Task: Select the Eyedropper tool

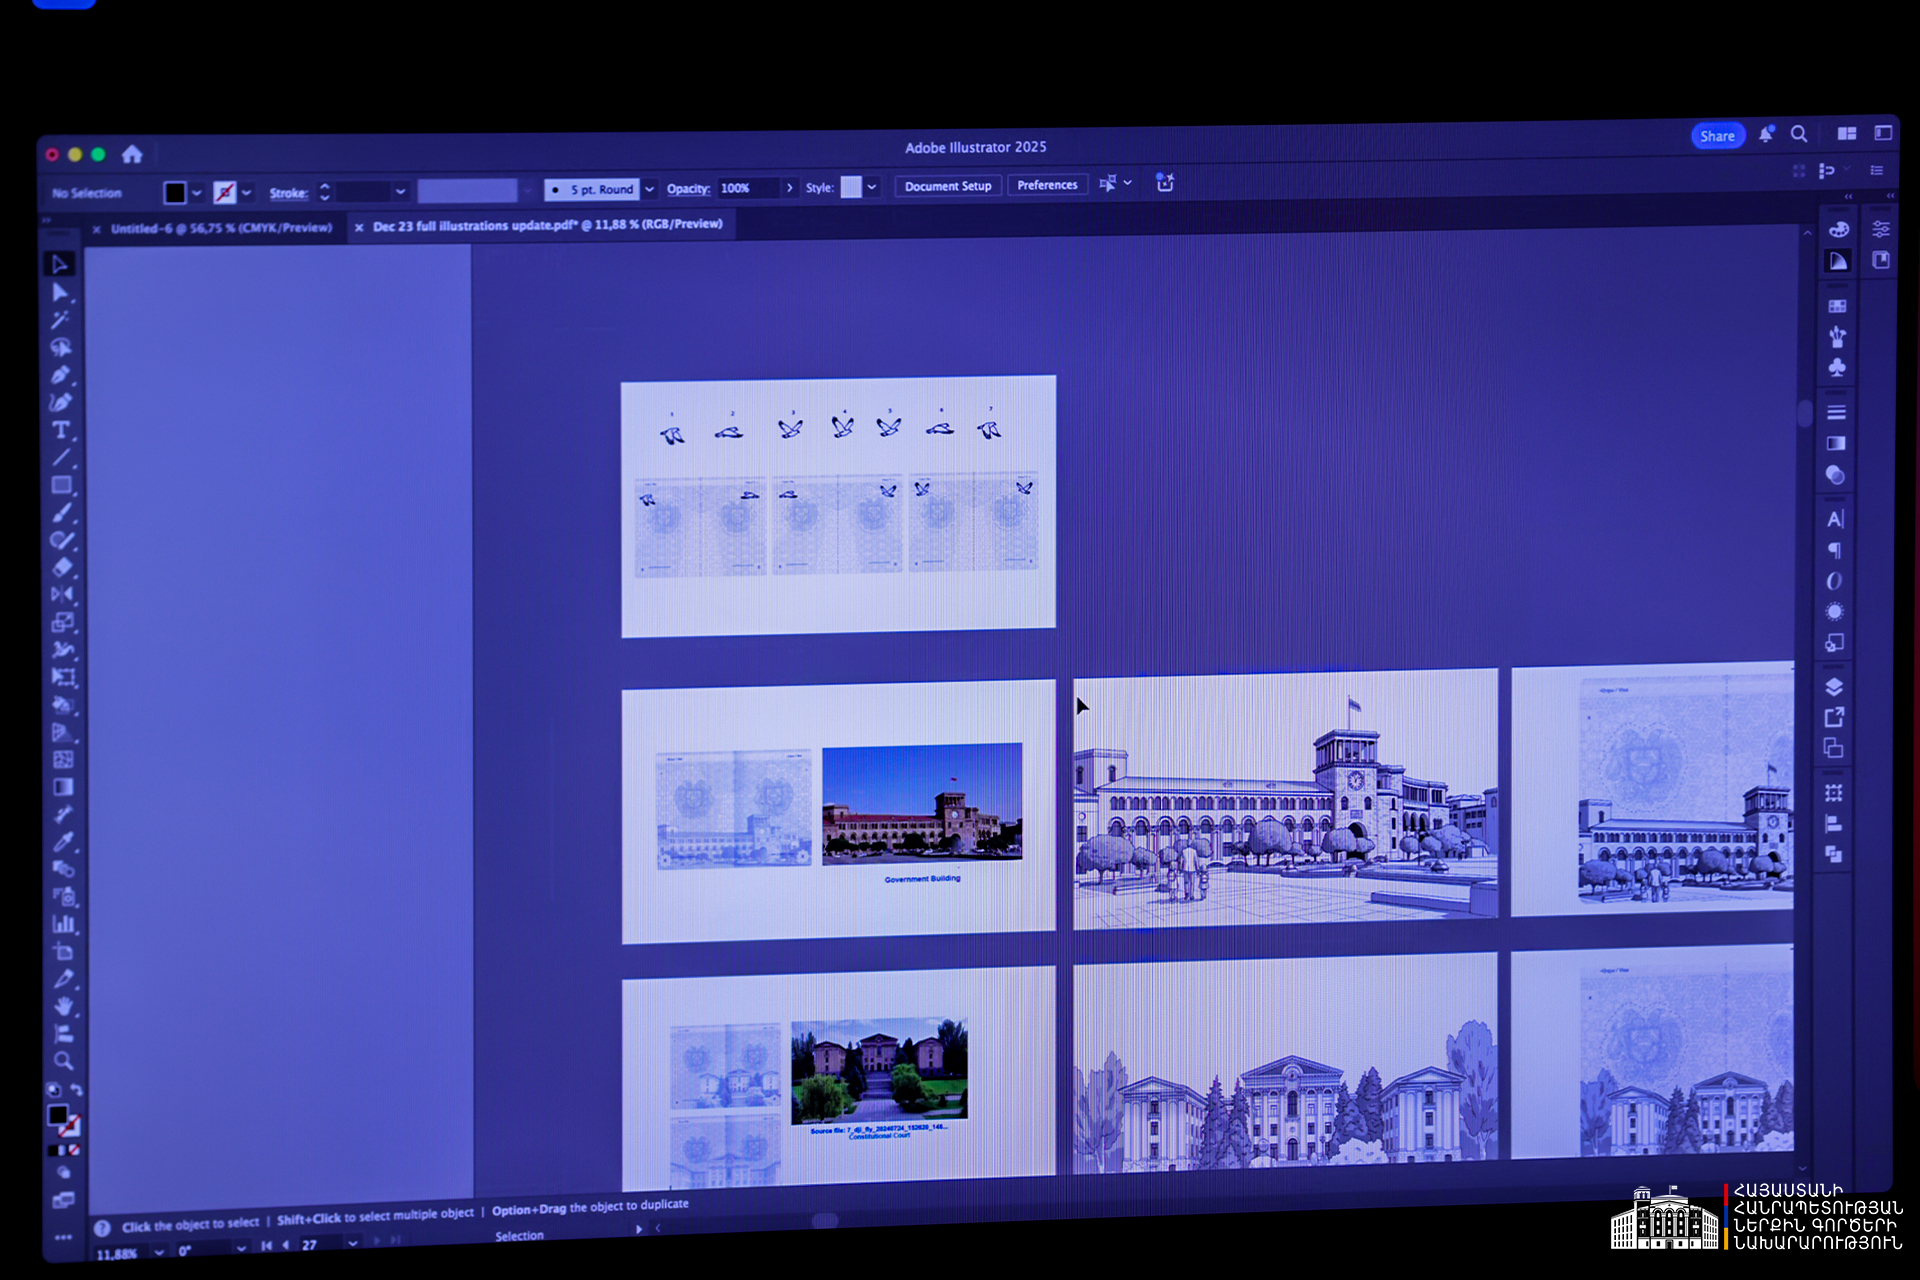Action: (63, 842)
